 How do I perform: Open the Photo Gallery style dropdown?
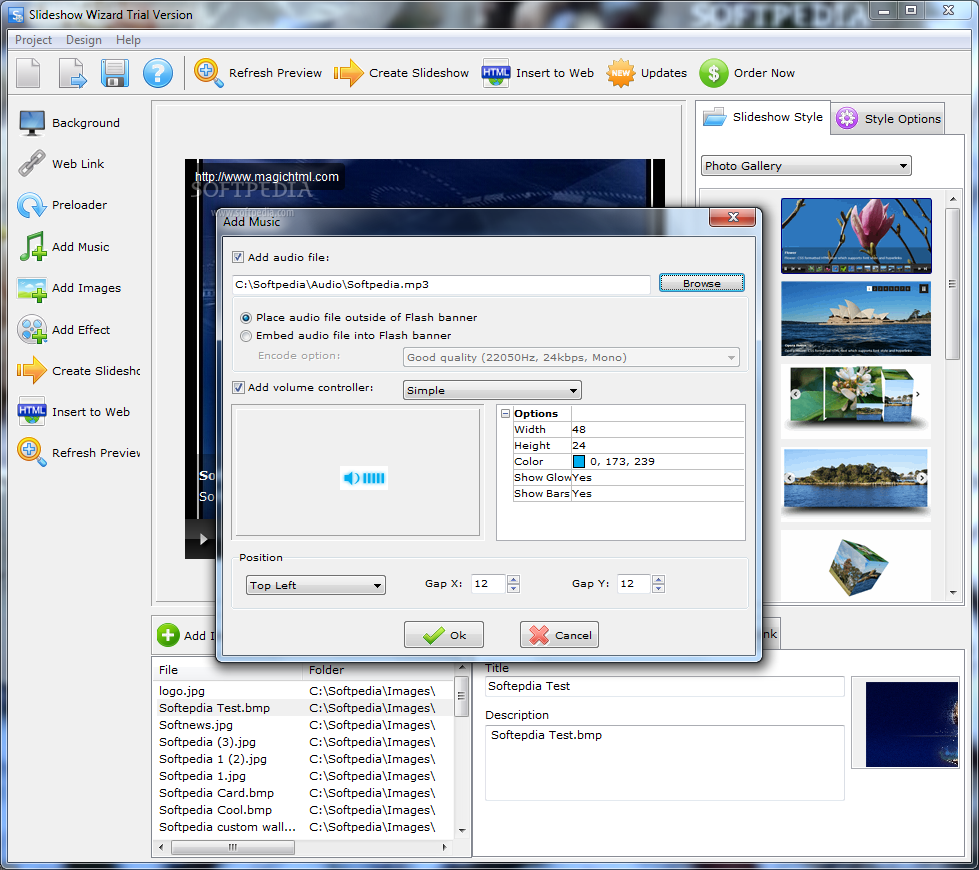coord(806,166)
